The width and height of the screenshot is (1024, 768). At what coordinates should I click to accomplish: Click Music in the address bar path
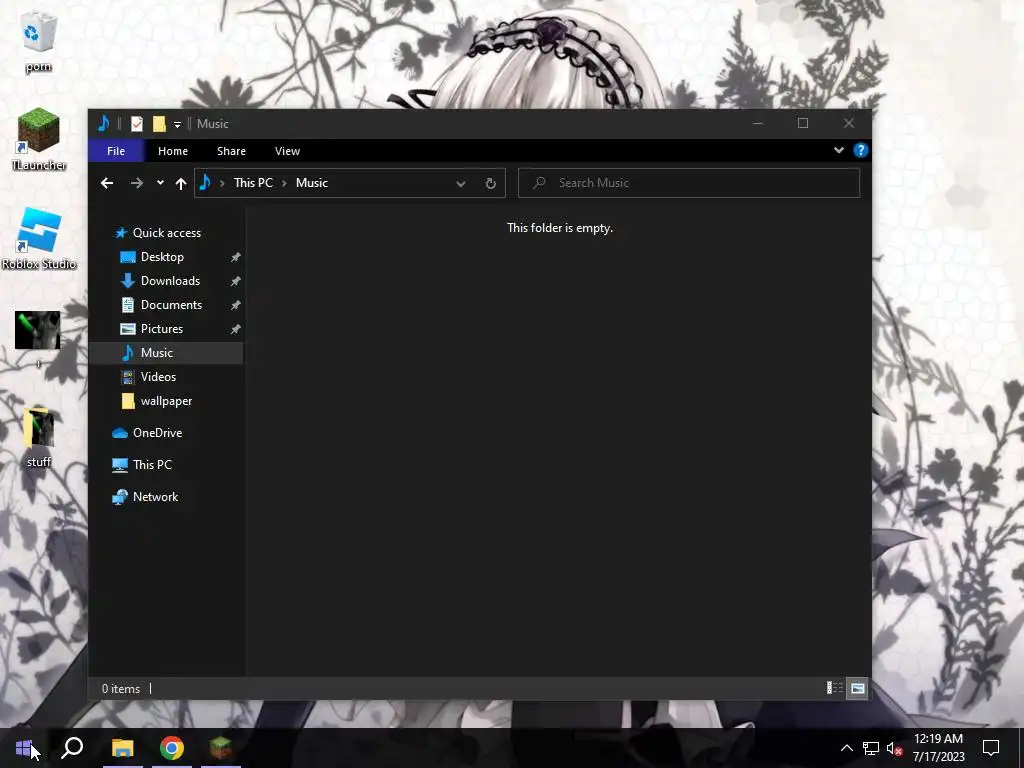click(x=312, y=183)
